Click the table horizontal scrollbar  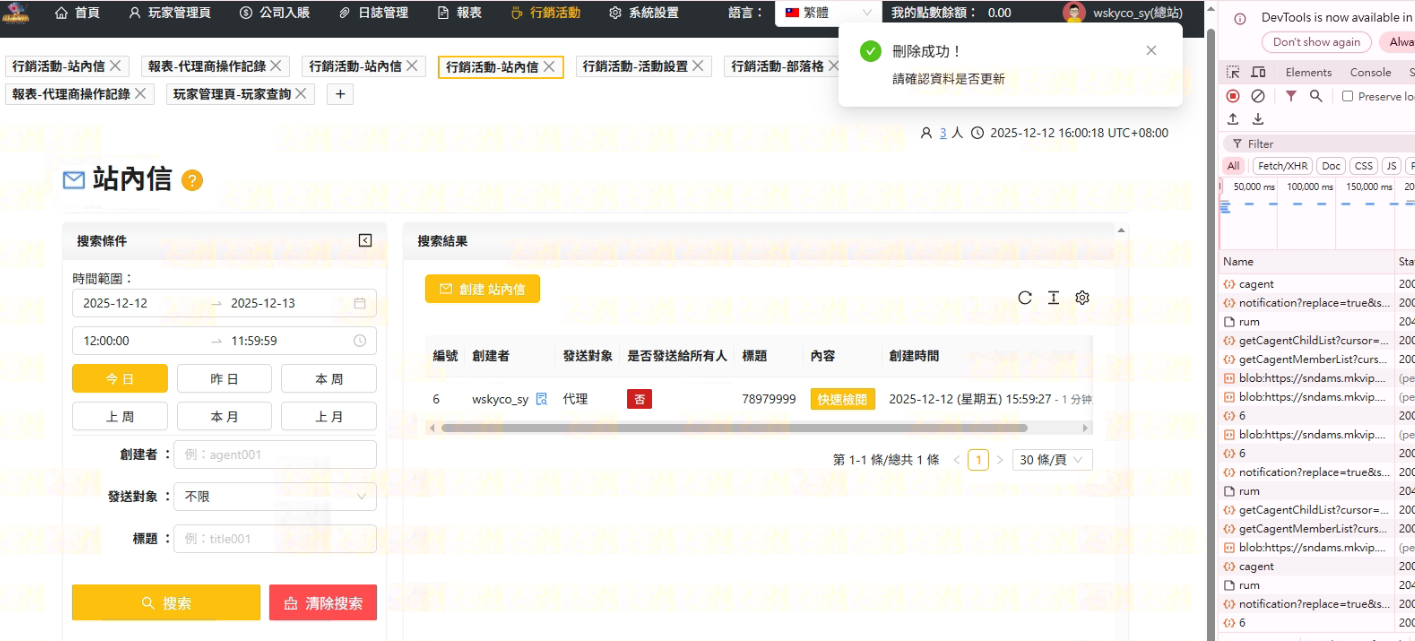pyautogui.click(x=734, y=428)
